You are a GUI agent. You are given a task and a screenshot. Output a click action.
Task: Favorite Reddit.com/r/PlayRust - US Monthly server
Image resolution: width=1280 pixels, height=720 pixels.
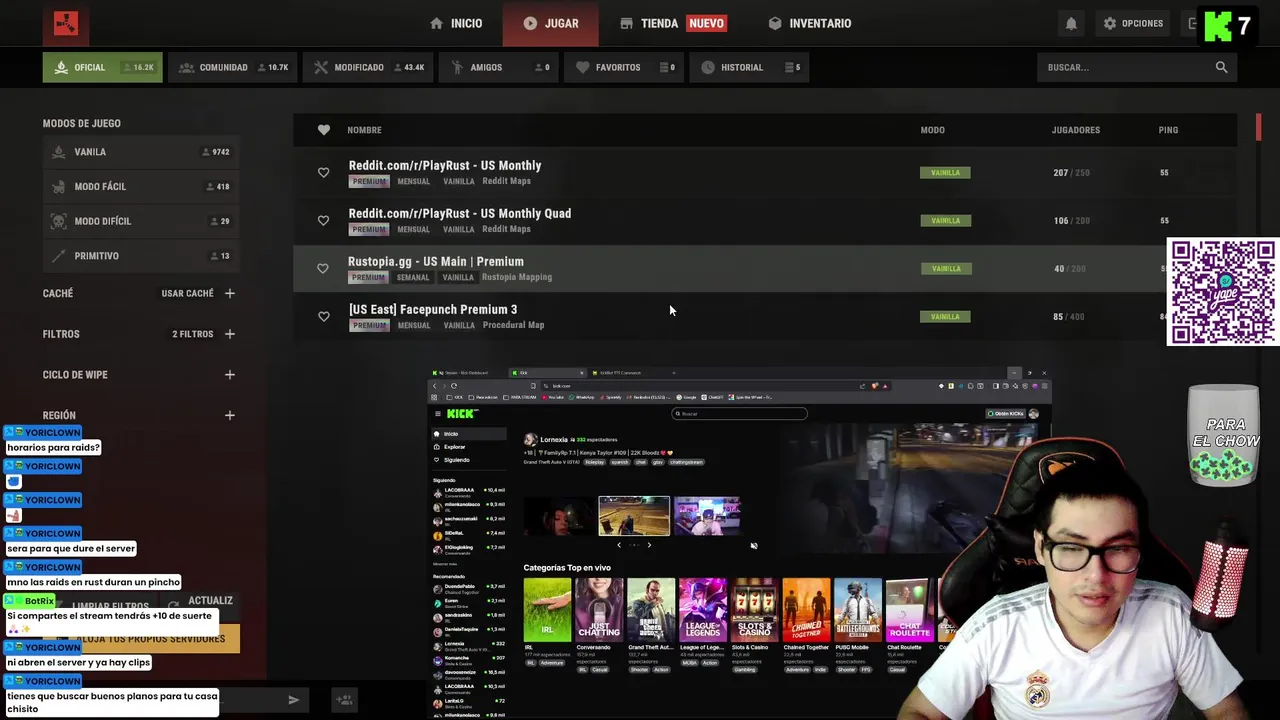coord(323,173)
